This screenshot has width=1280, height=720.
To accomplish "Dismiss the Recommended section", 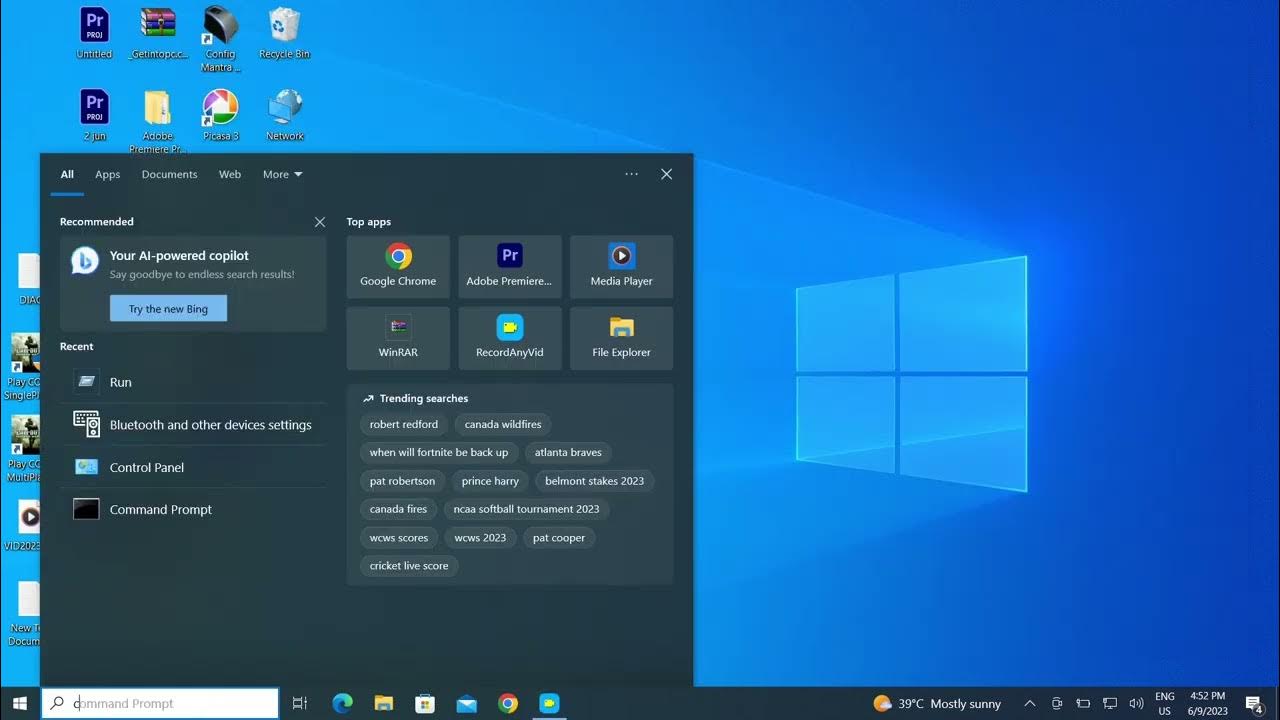I will [x=320, y=222].
